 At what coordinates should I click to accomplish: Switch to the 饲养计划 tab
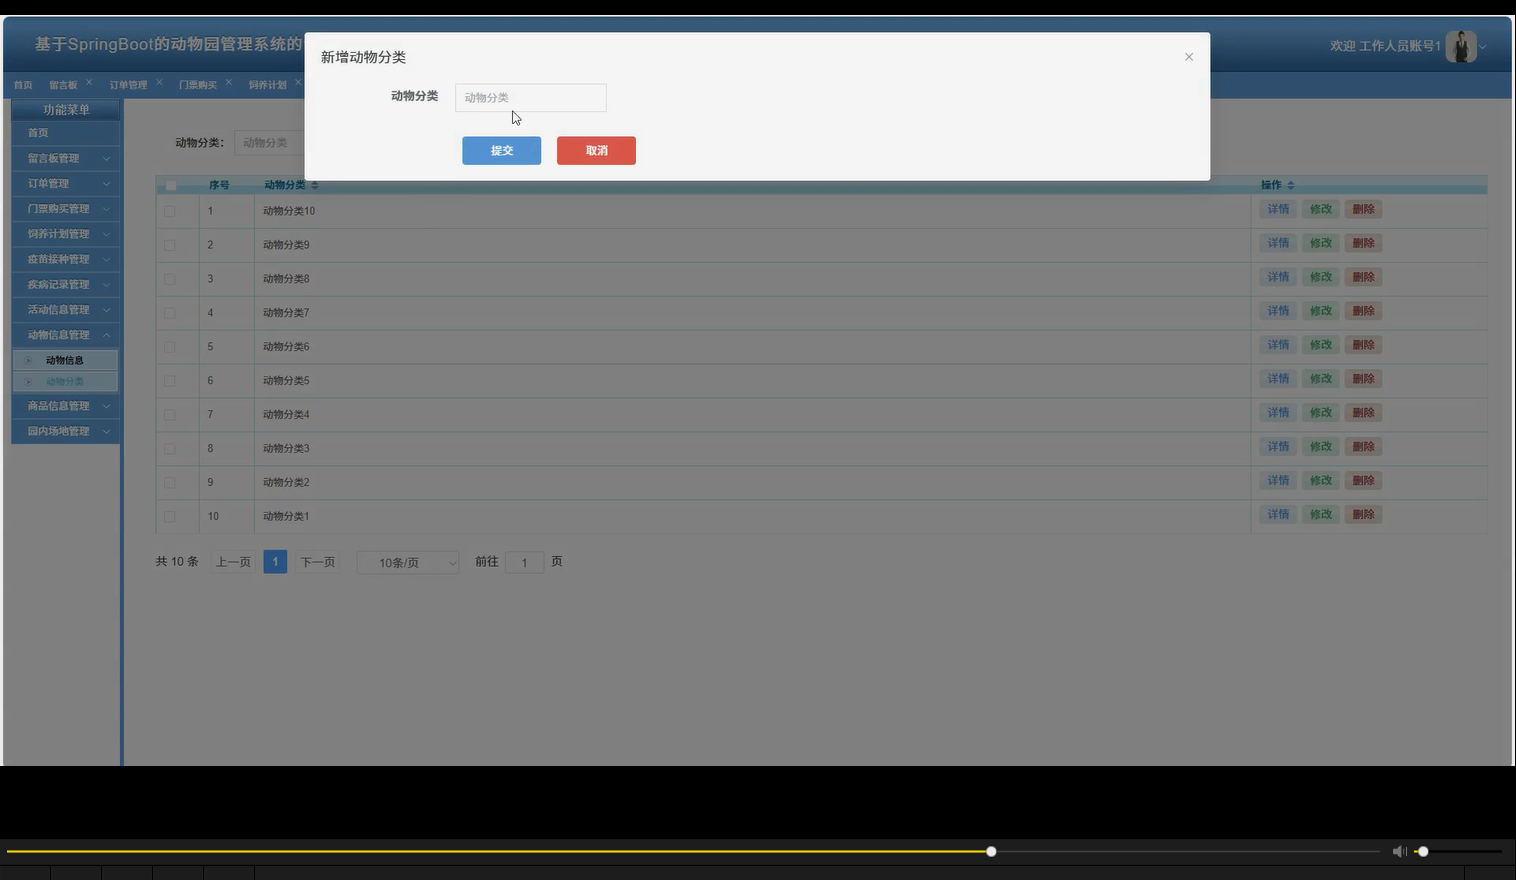point(267,85)
